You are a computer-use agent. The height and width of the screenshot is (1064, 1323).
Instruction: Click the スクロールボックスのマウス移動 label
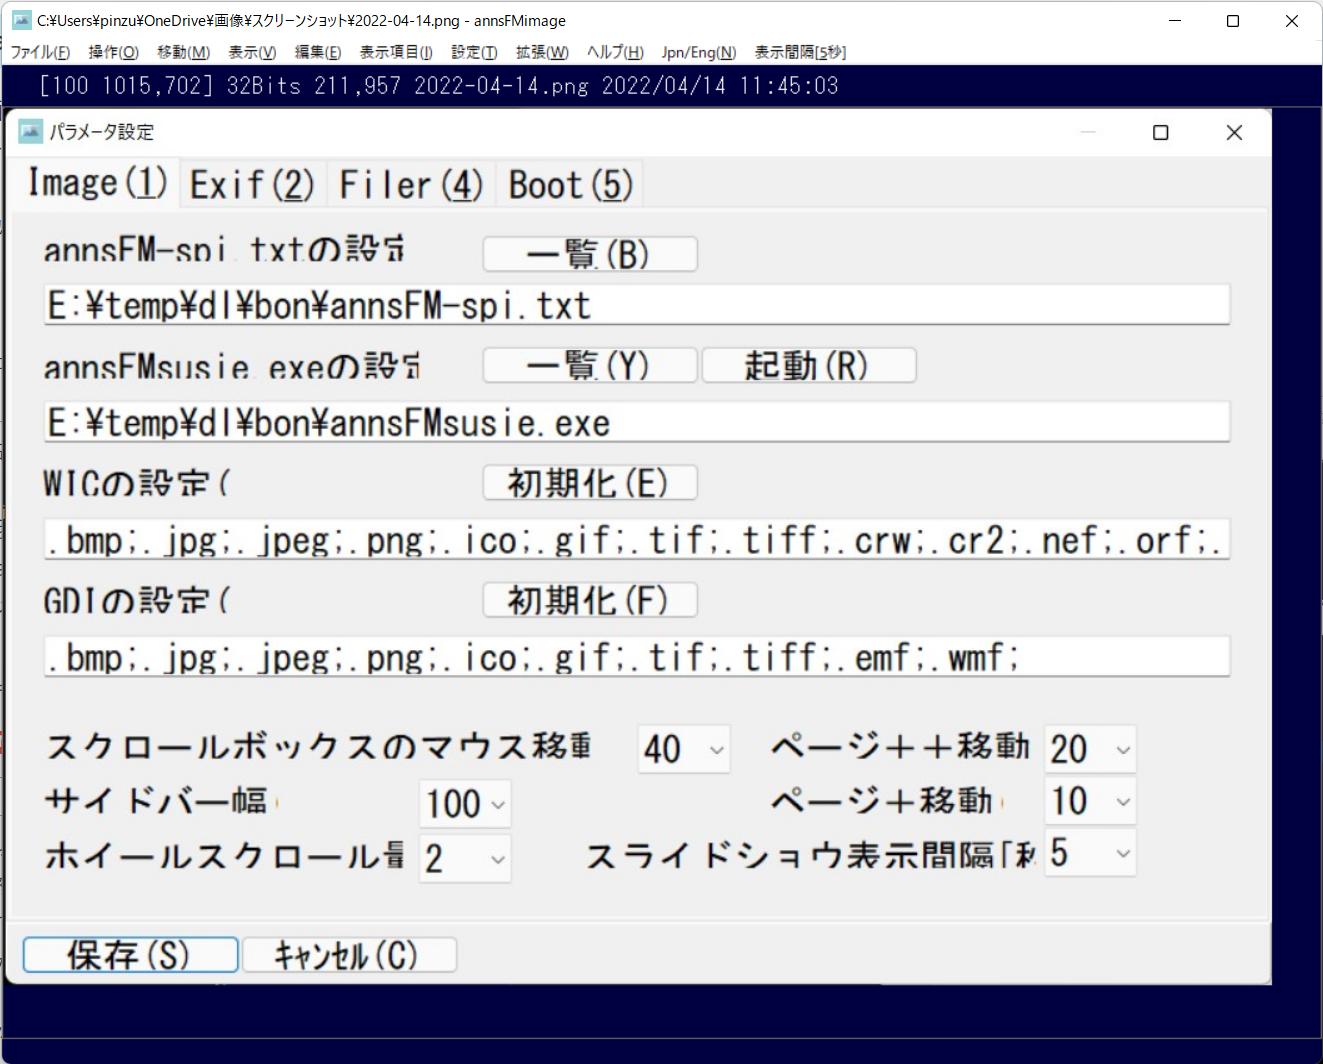[319, 746]
